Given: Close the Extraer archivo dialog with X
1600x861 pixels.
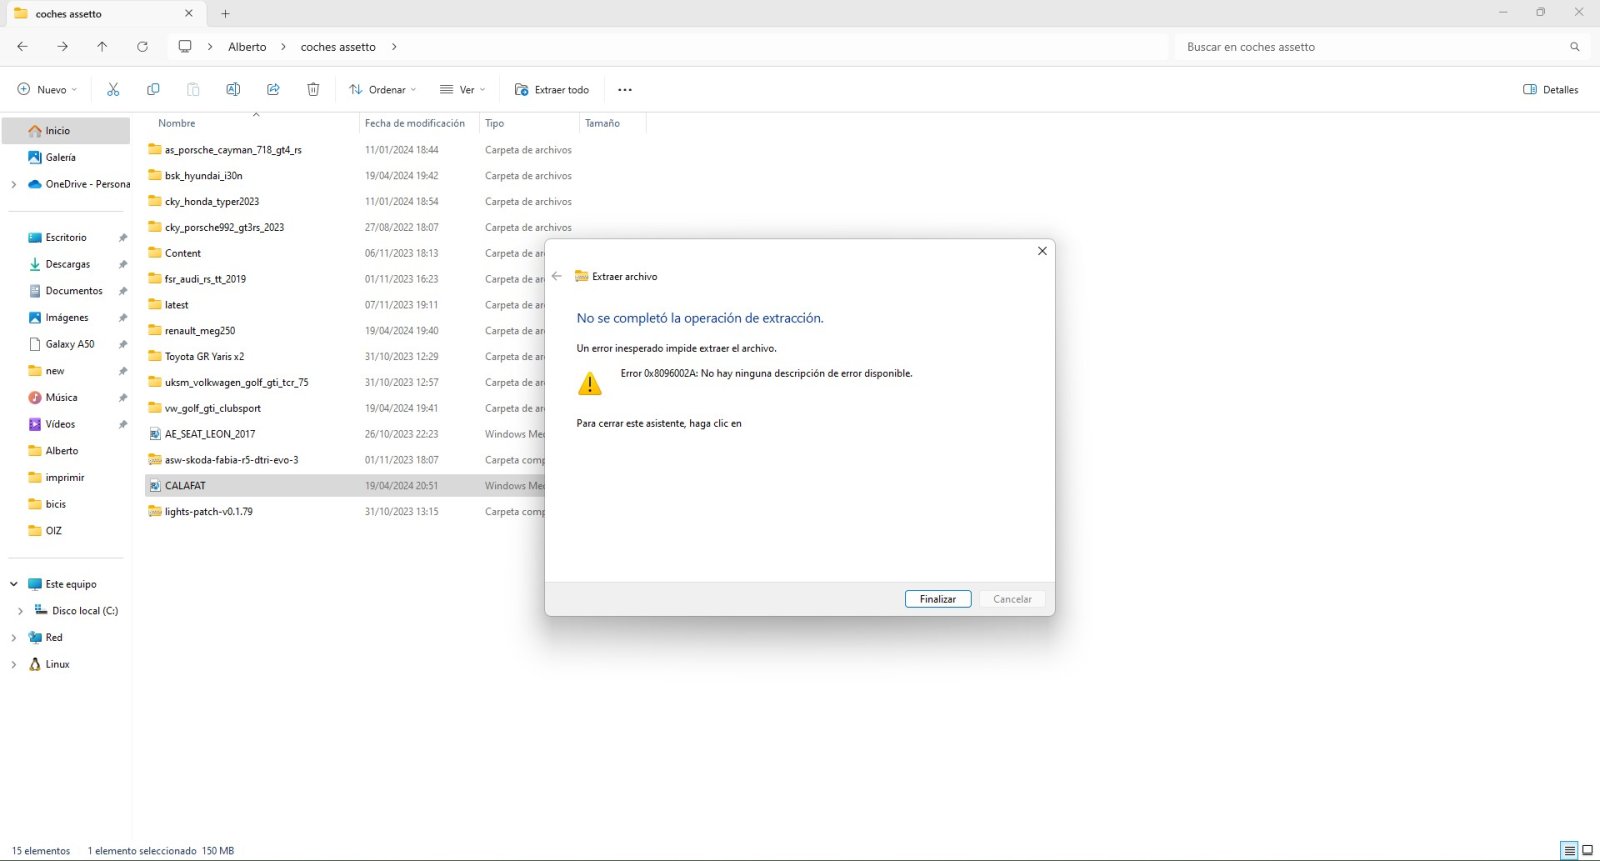Looking at the screenshot, I should [x=1042, y=251].
